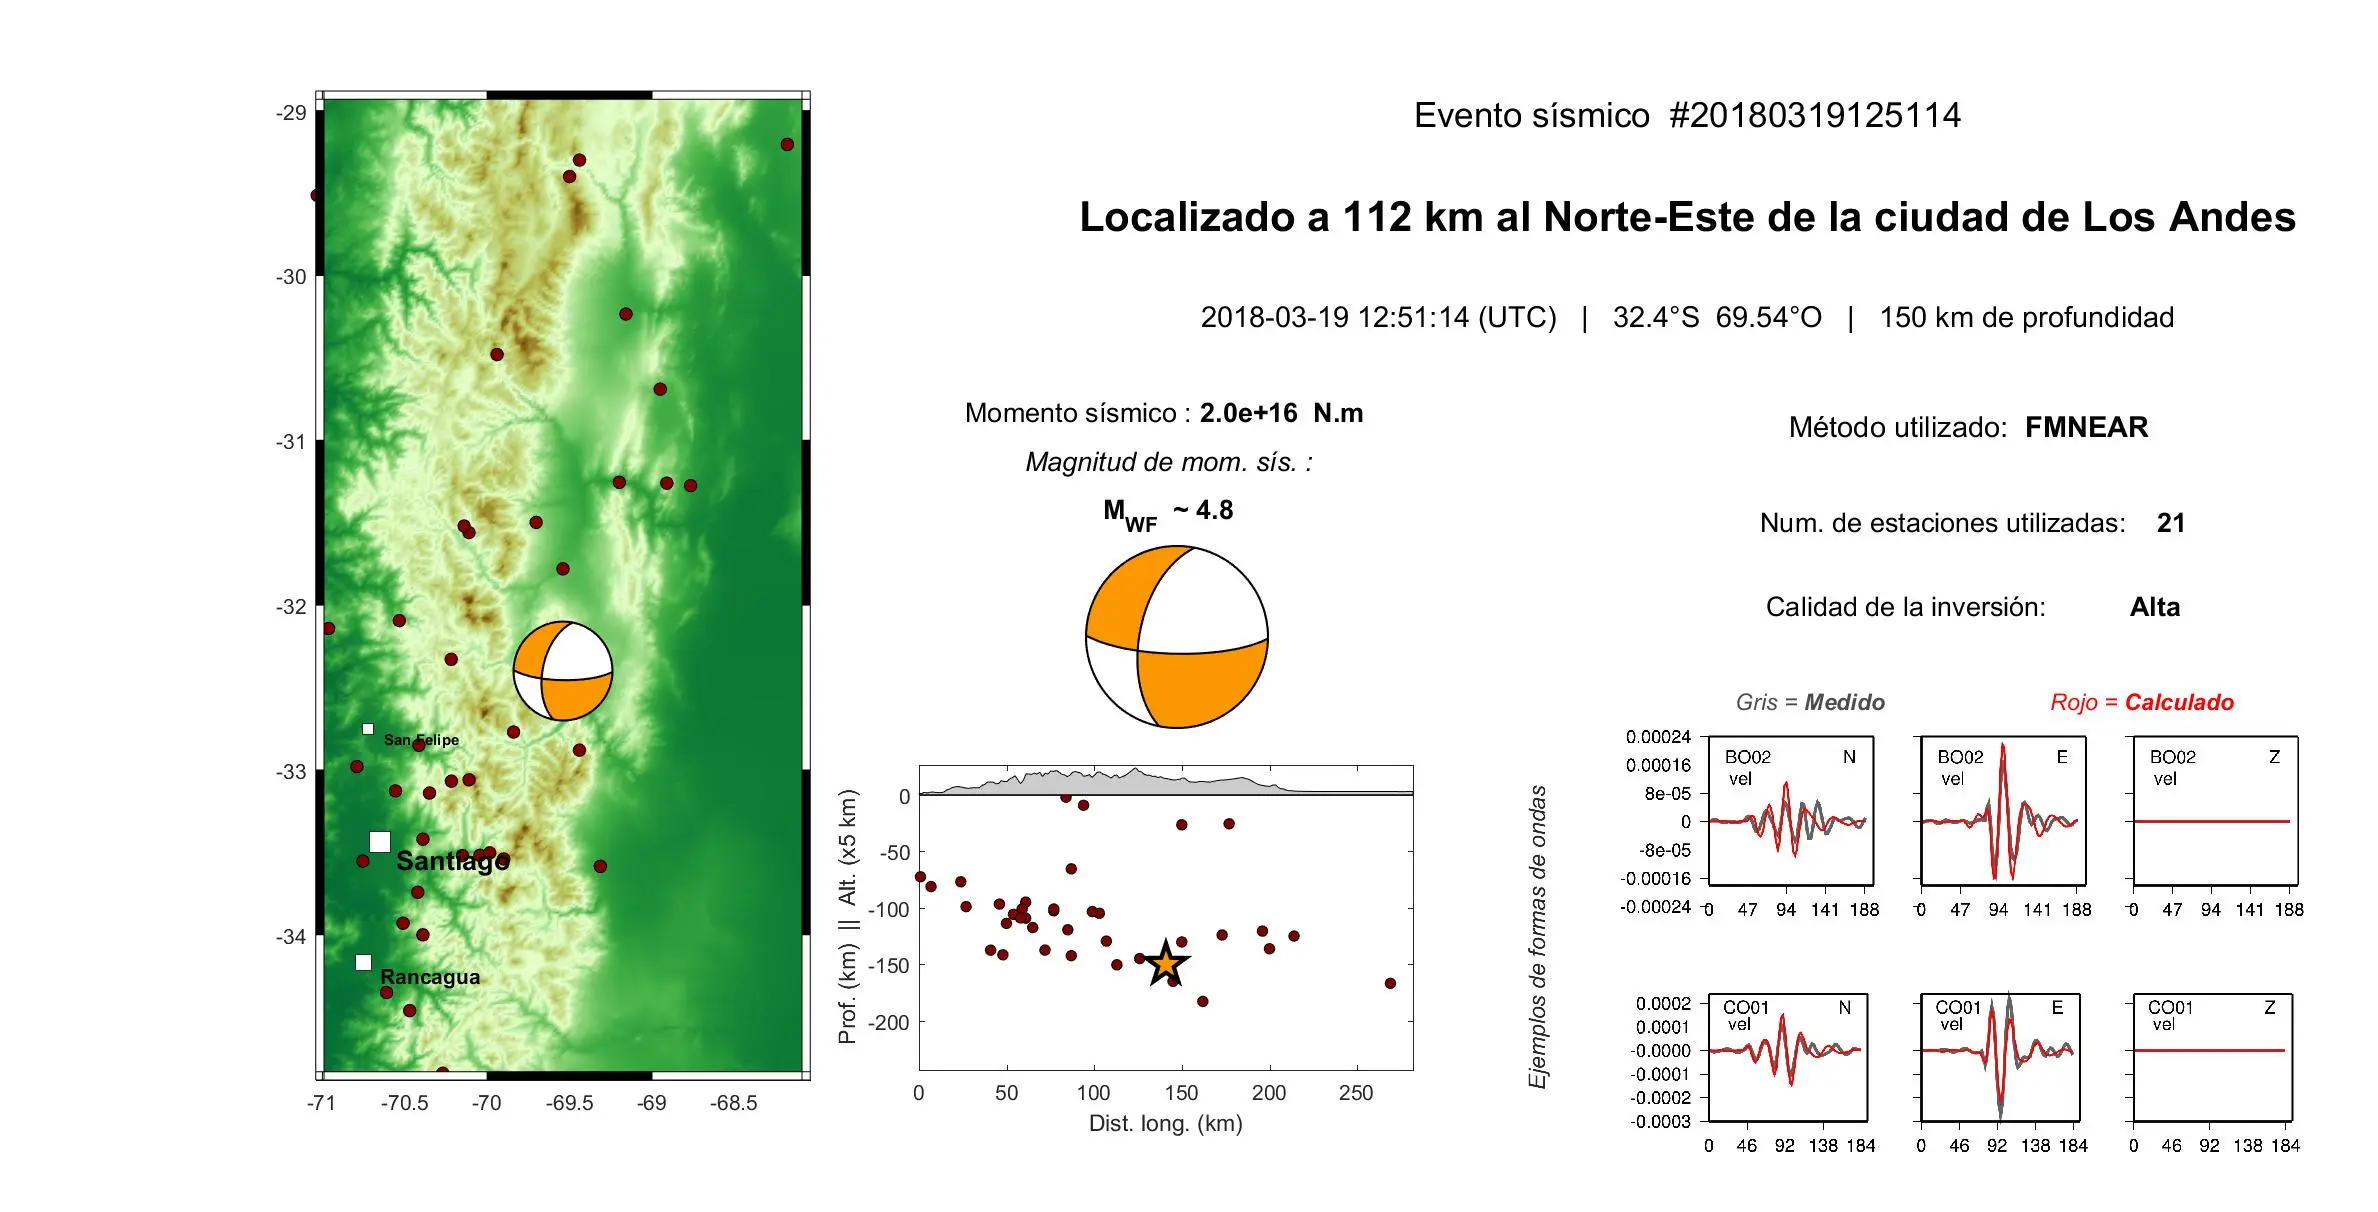This screenshot has height=1212, width=2378.
Task: Click the grey topography profile above the depth section
Action: coord(1165,781)
